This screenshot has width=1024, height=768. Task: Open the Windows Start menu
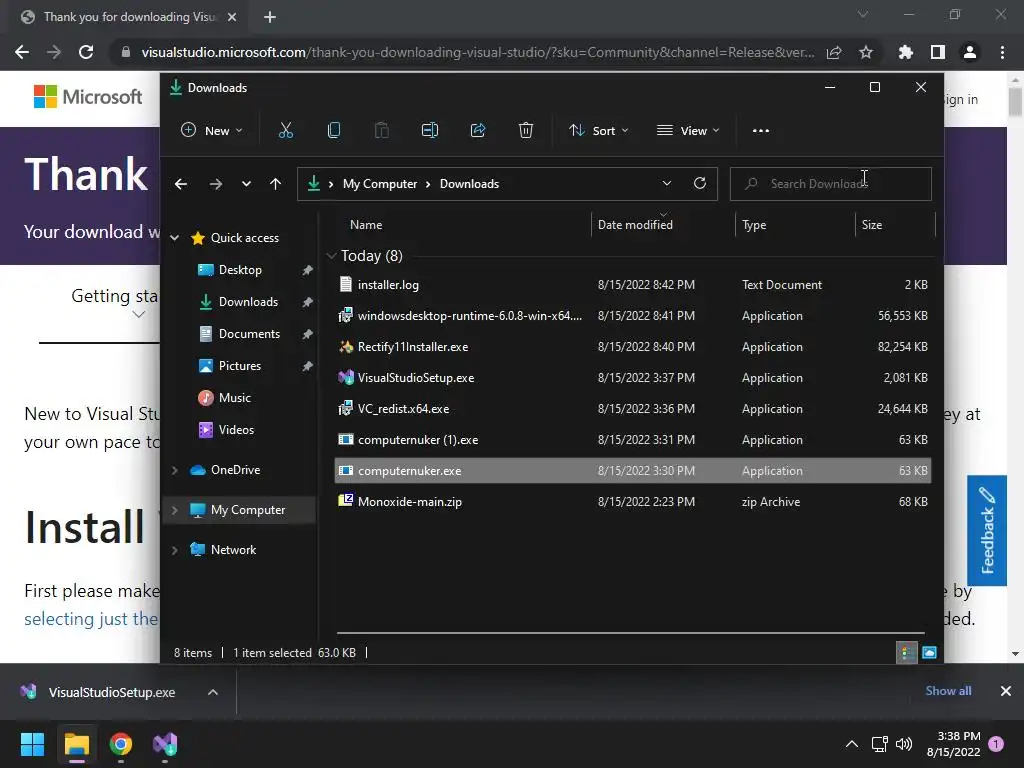[32, 744]
